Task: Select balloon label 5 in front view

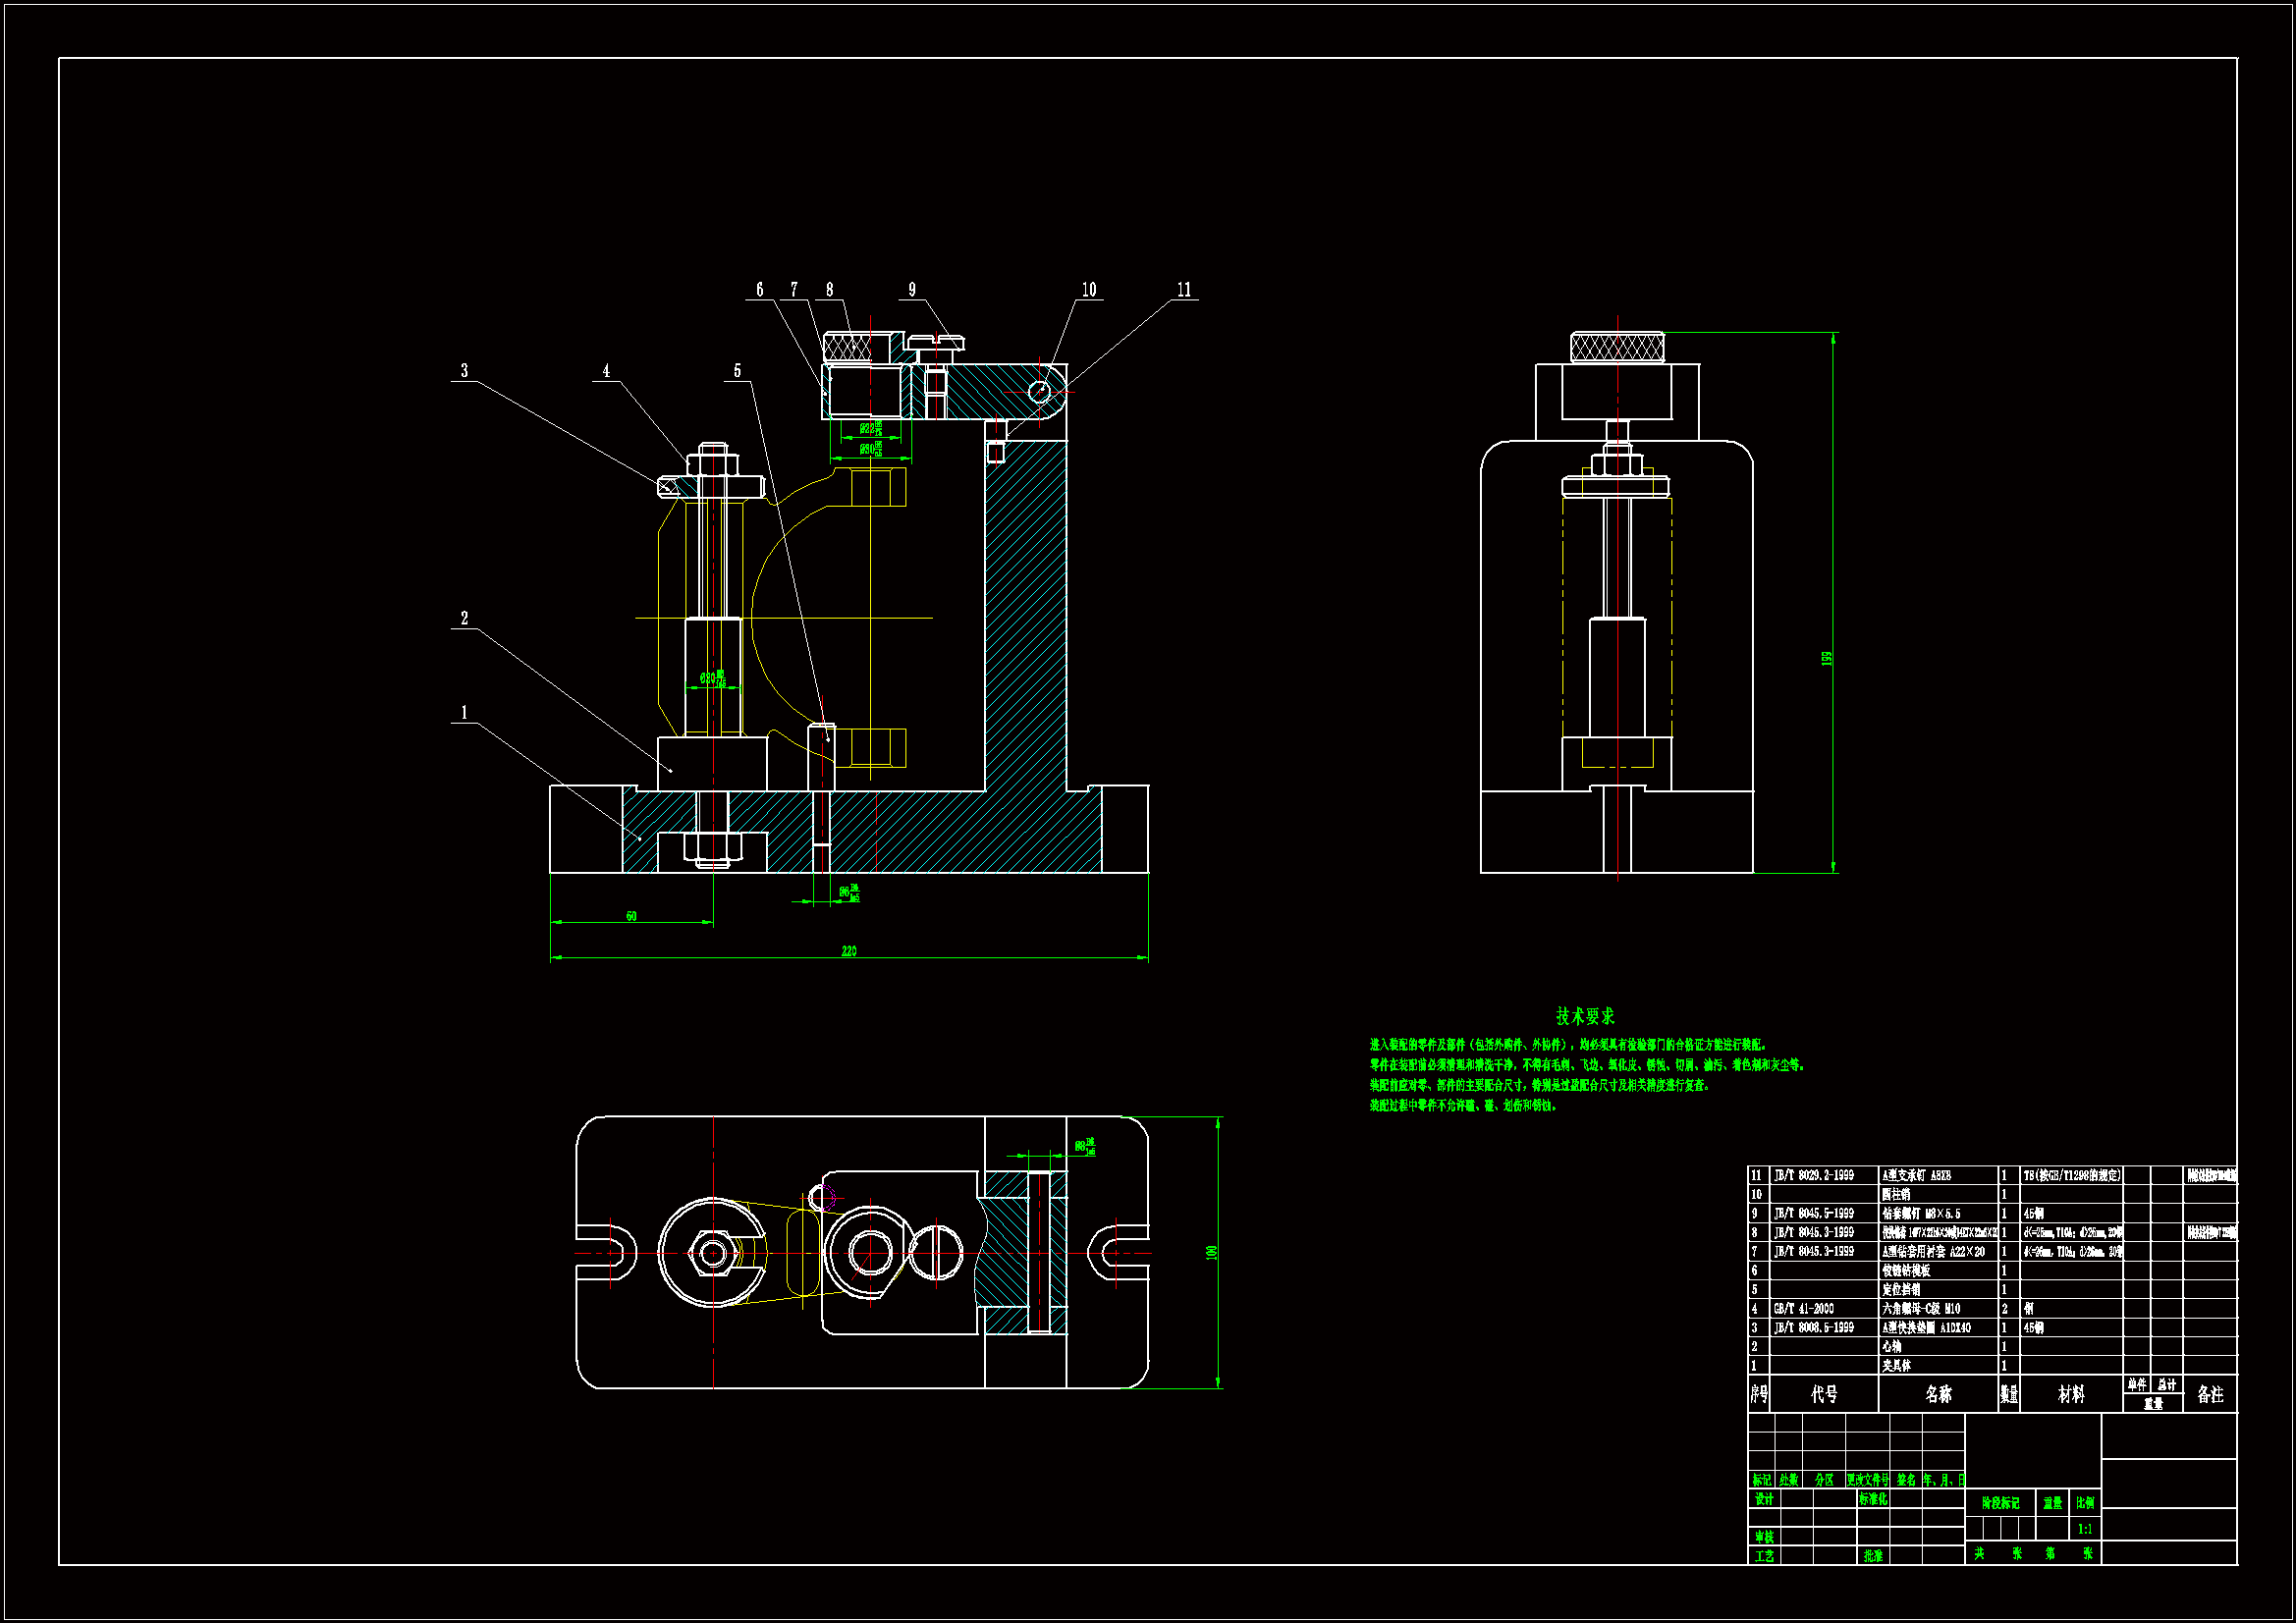Action: pos(738,371)
